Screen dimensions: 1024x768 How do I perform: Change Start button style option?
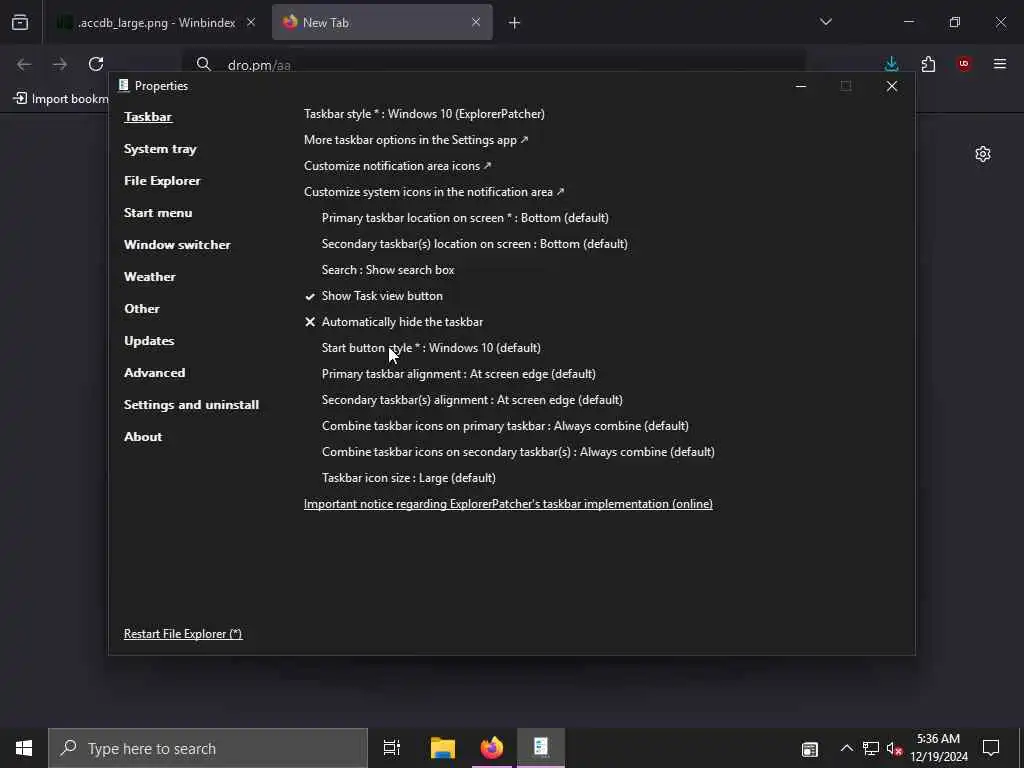(431, 348)
